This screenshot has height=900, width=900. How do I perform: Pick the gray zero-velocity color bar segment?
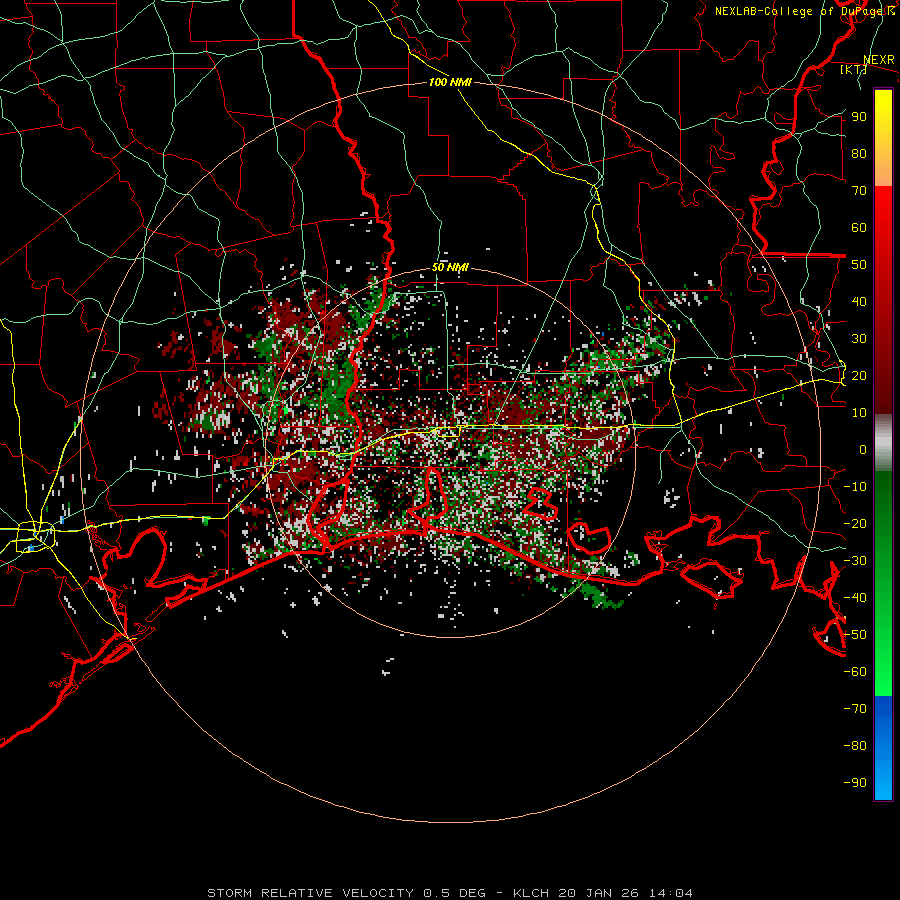coord(883,442)
